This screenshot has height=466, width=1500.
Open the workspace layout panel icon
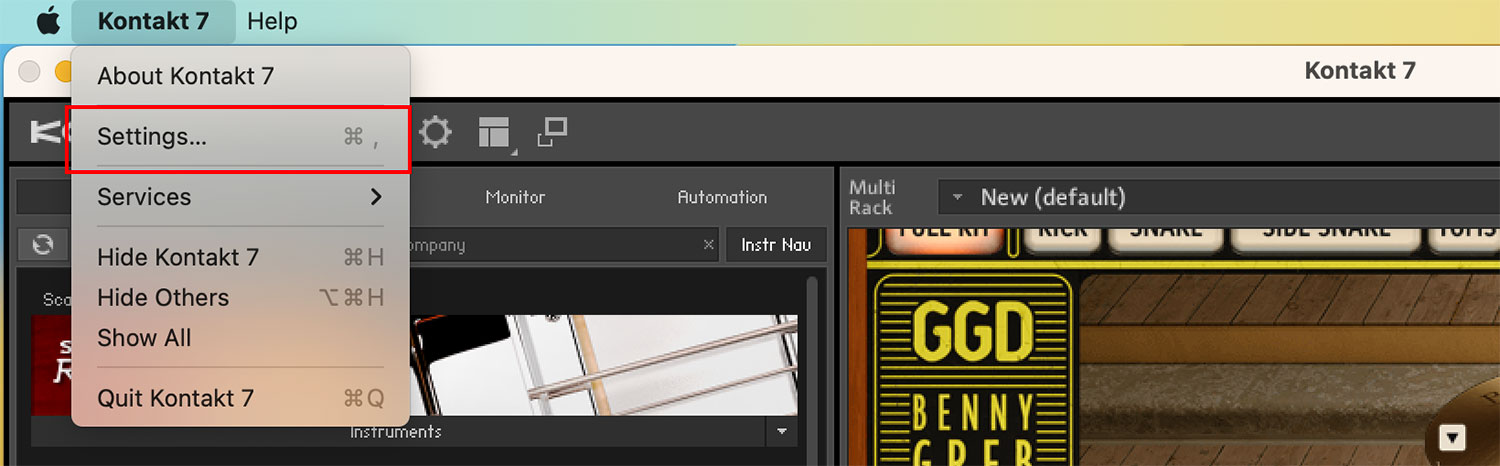[494, 134]
